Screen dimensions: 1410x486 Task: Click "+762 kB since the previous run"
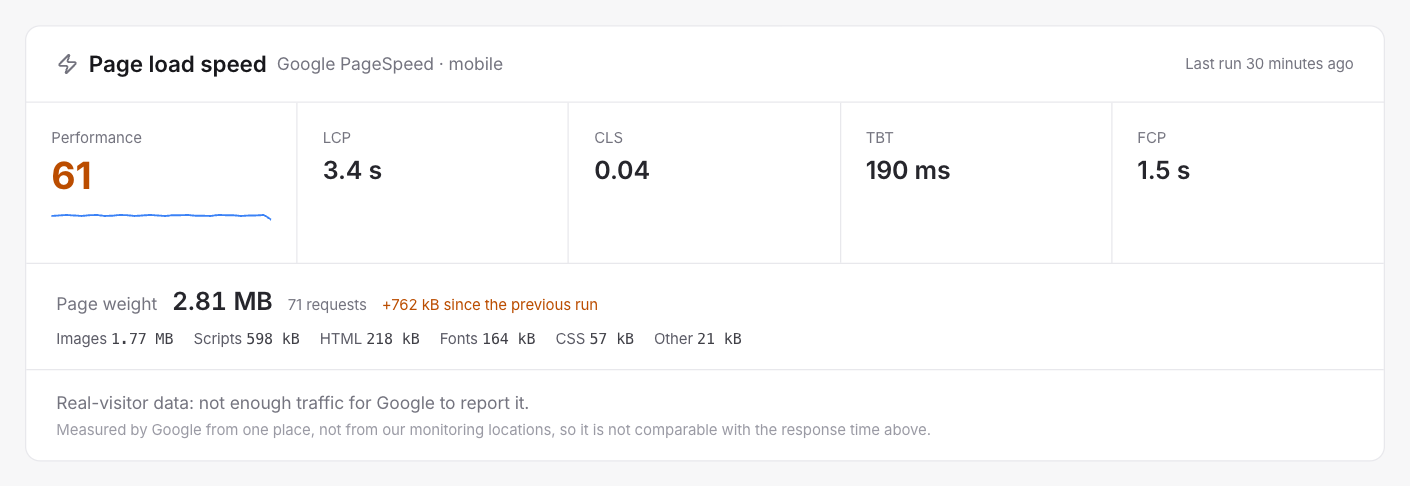point(490,305)
